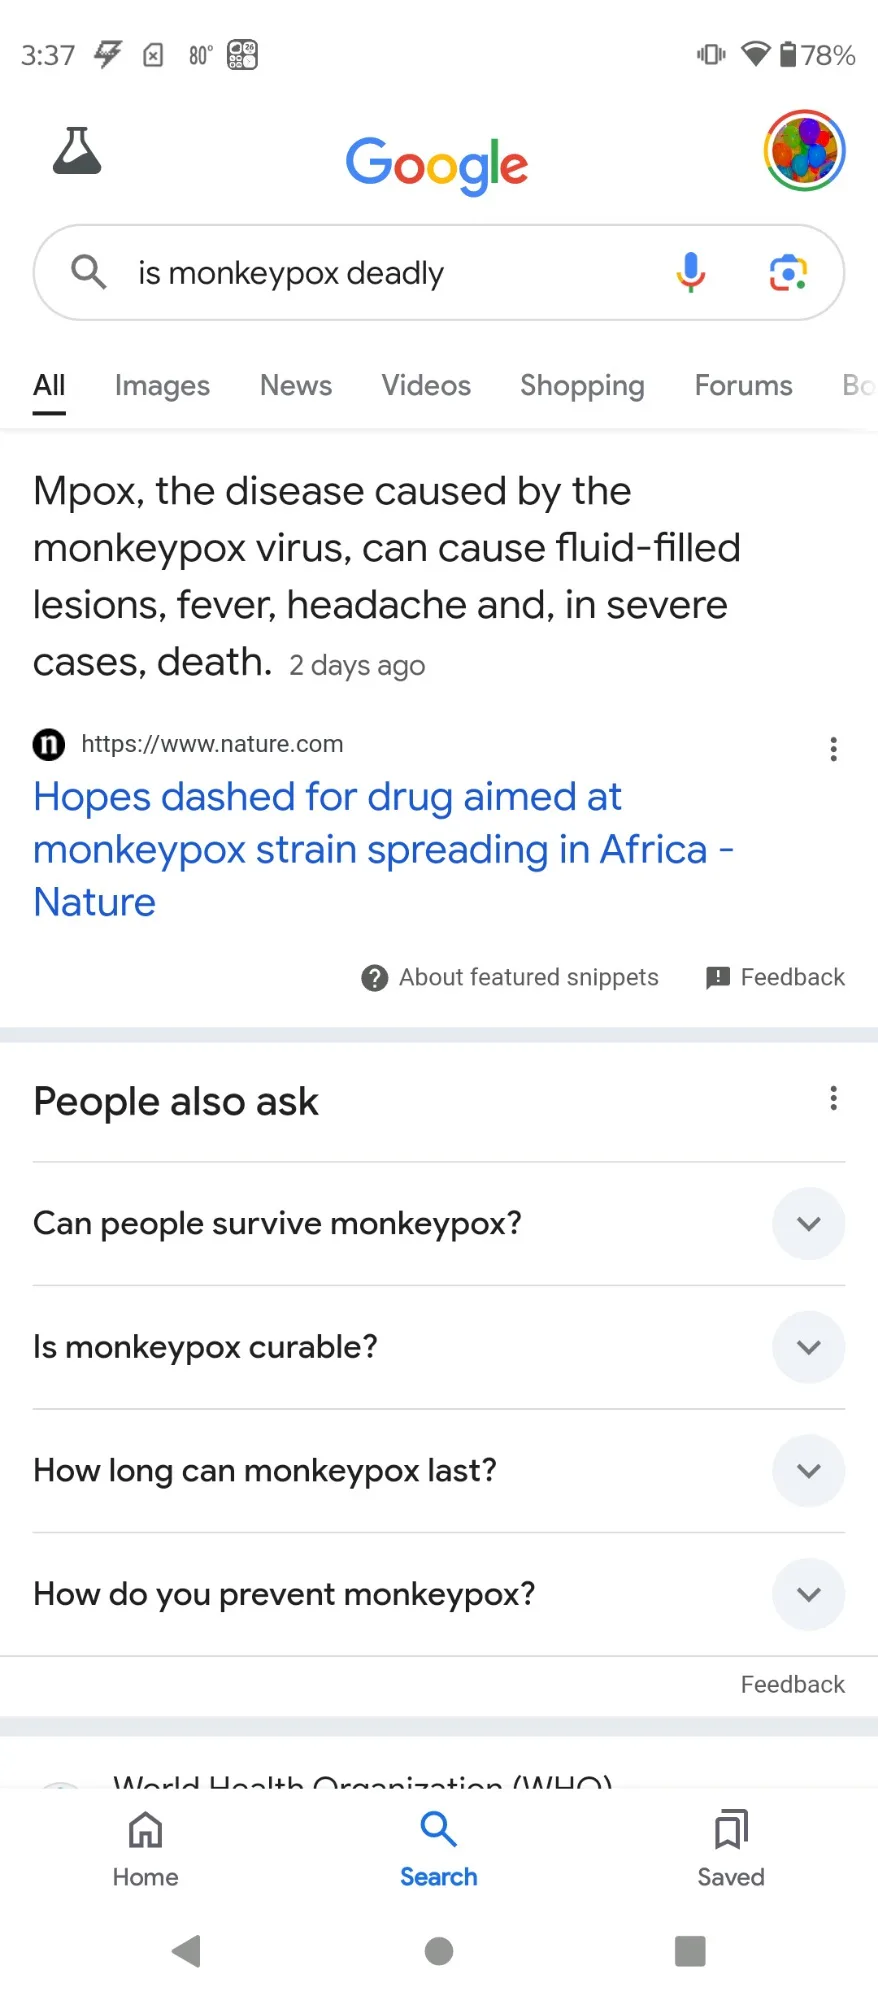
Task: Expand "How long can monkeypox last?"
Action: coord(808,1471)
